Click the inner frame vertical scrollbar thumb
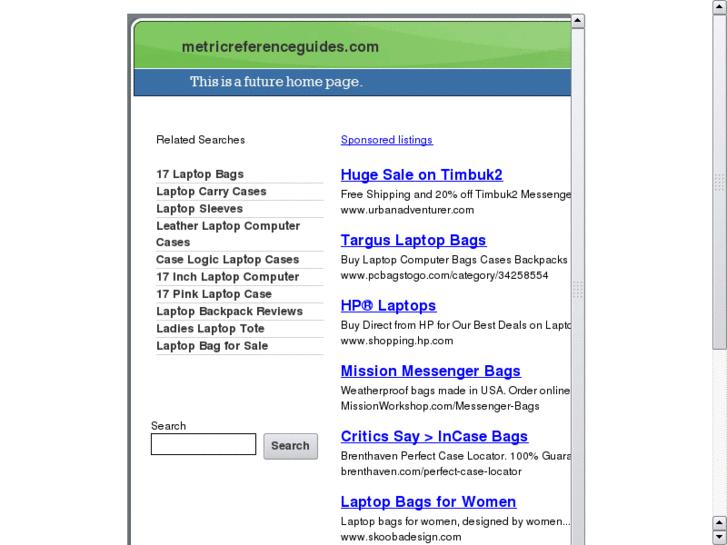Screen dimensions: 727x545 click(578, 290)
